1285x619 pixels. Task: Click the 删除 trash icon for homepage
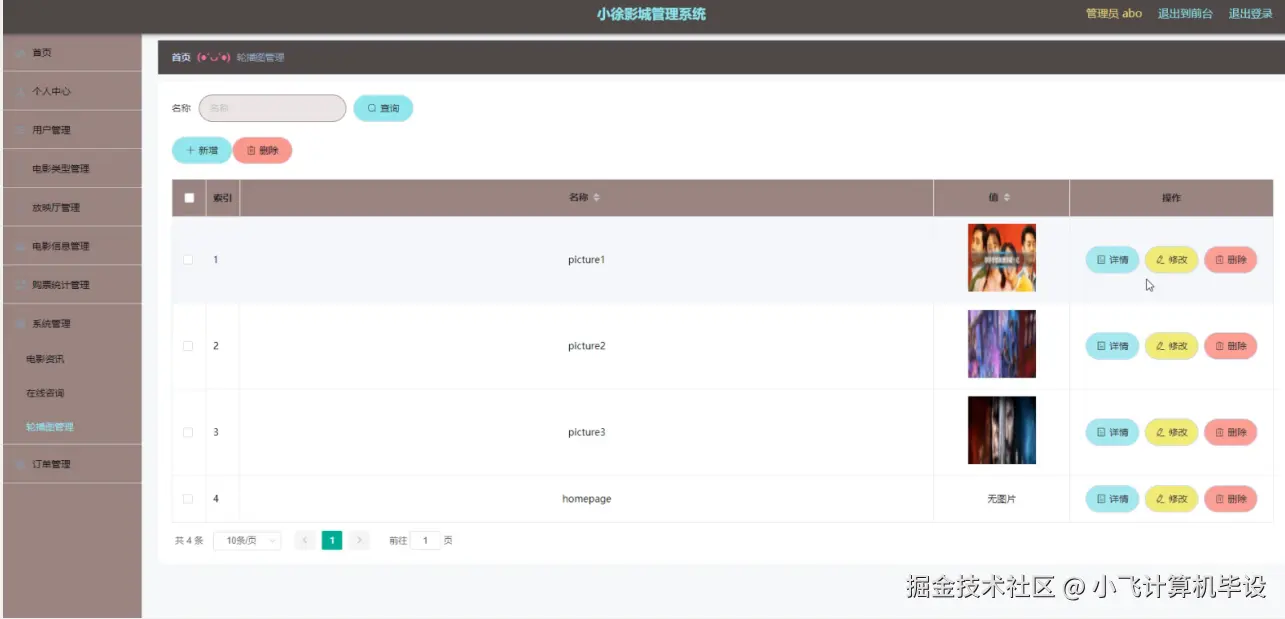click(x=1220, y=498)
